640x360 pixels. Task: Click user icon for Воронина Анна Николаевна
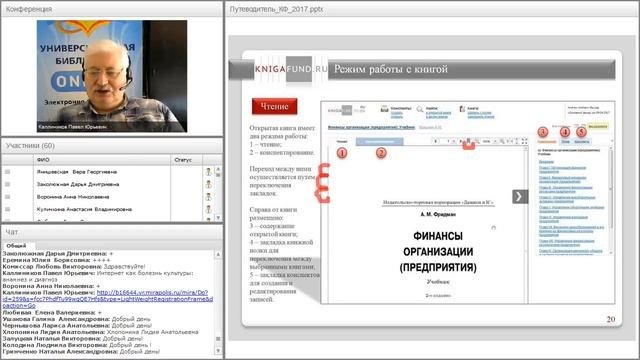(x=209, y=197)
